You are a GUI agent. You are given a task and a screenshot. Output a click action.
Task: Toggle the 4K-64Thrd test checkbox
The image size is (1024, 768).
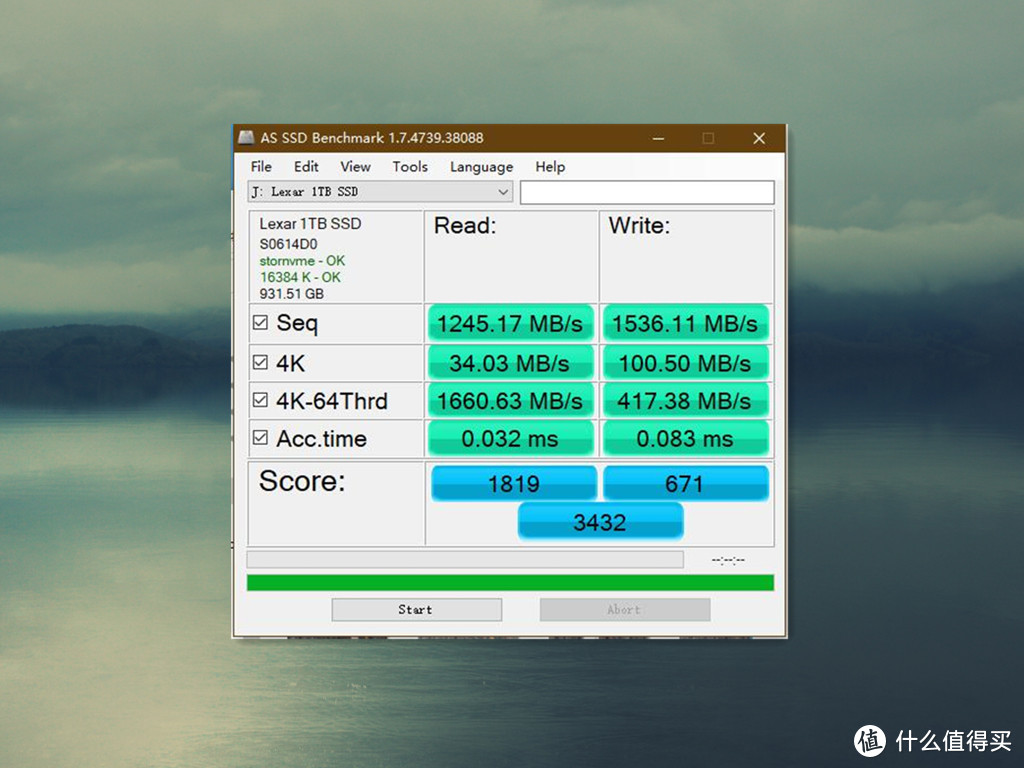[260, 400]
